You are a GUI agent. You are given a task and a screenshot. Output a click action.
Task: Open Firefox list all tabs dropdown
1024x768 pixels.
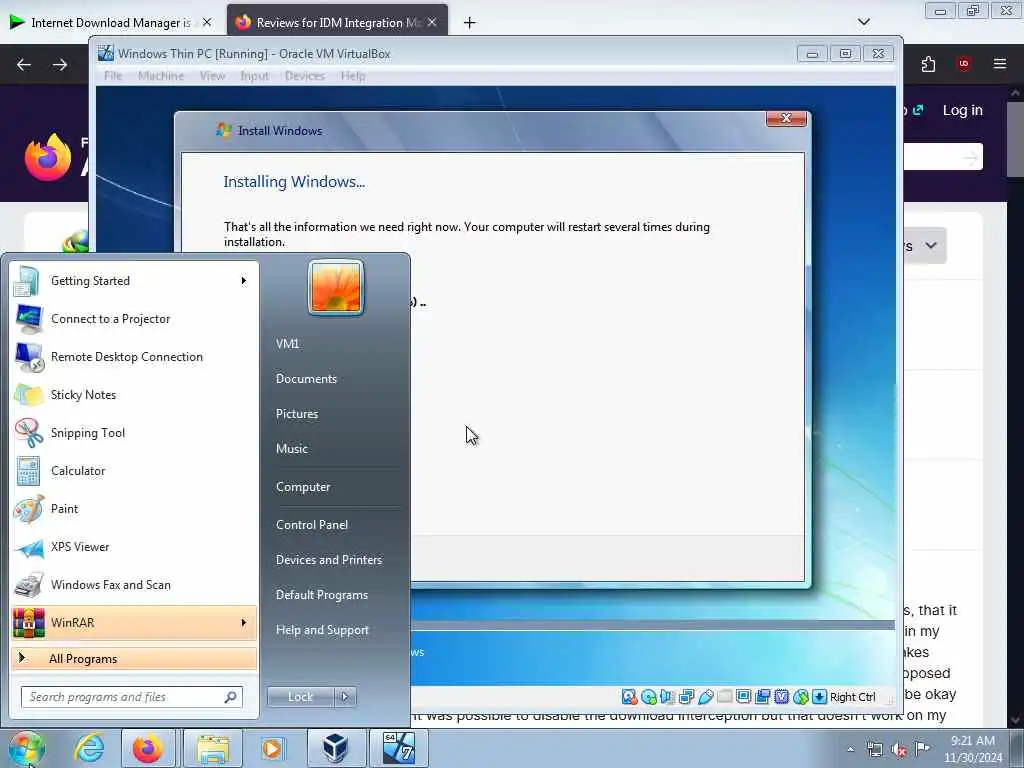863,22
